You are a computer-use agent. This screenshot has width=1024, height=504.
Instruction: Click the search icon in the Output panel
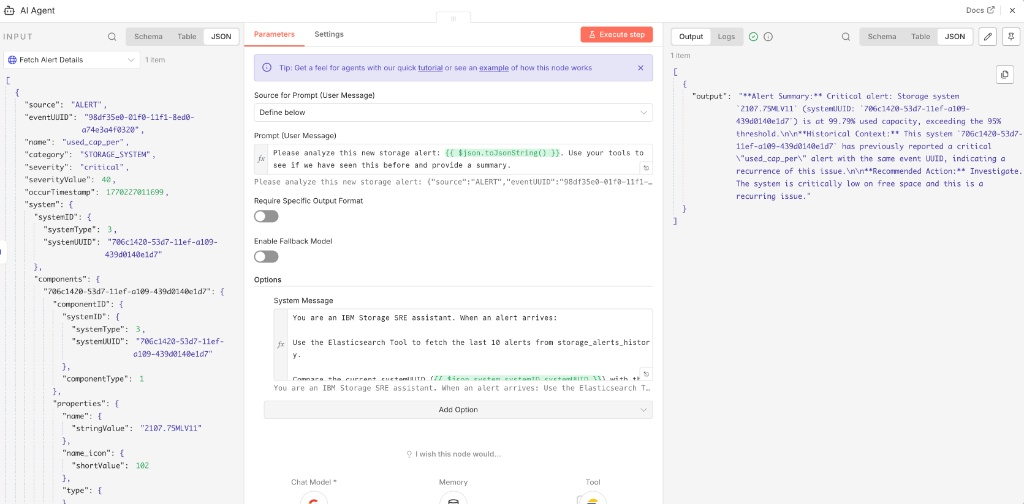coord(846,37)
